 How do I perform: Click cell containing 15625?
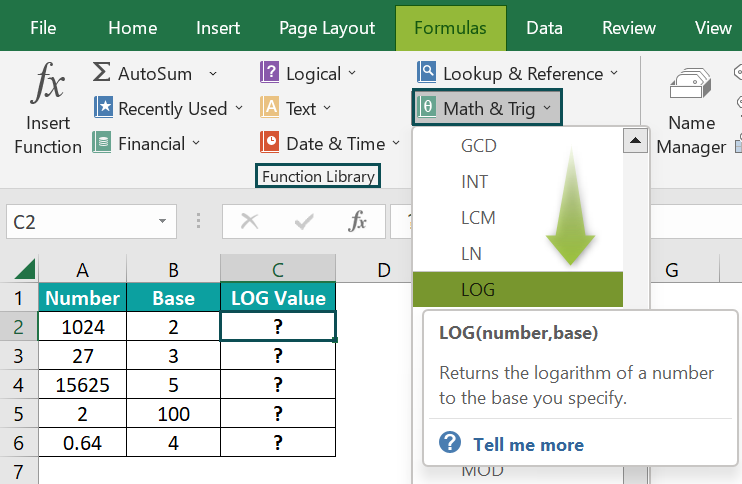(82, 385)
